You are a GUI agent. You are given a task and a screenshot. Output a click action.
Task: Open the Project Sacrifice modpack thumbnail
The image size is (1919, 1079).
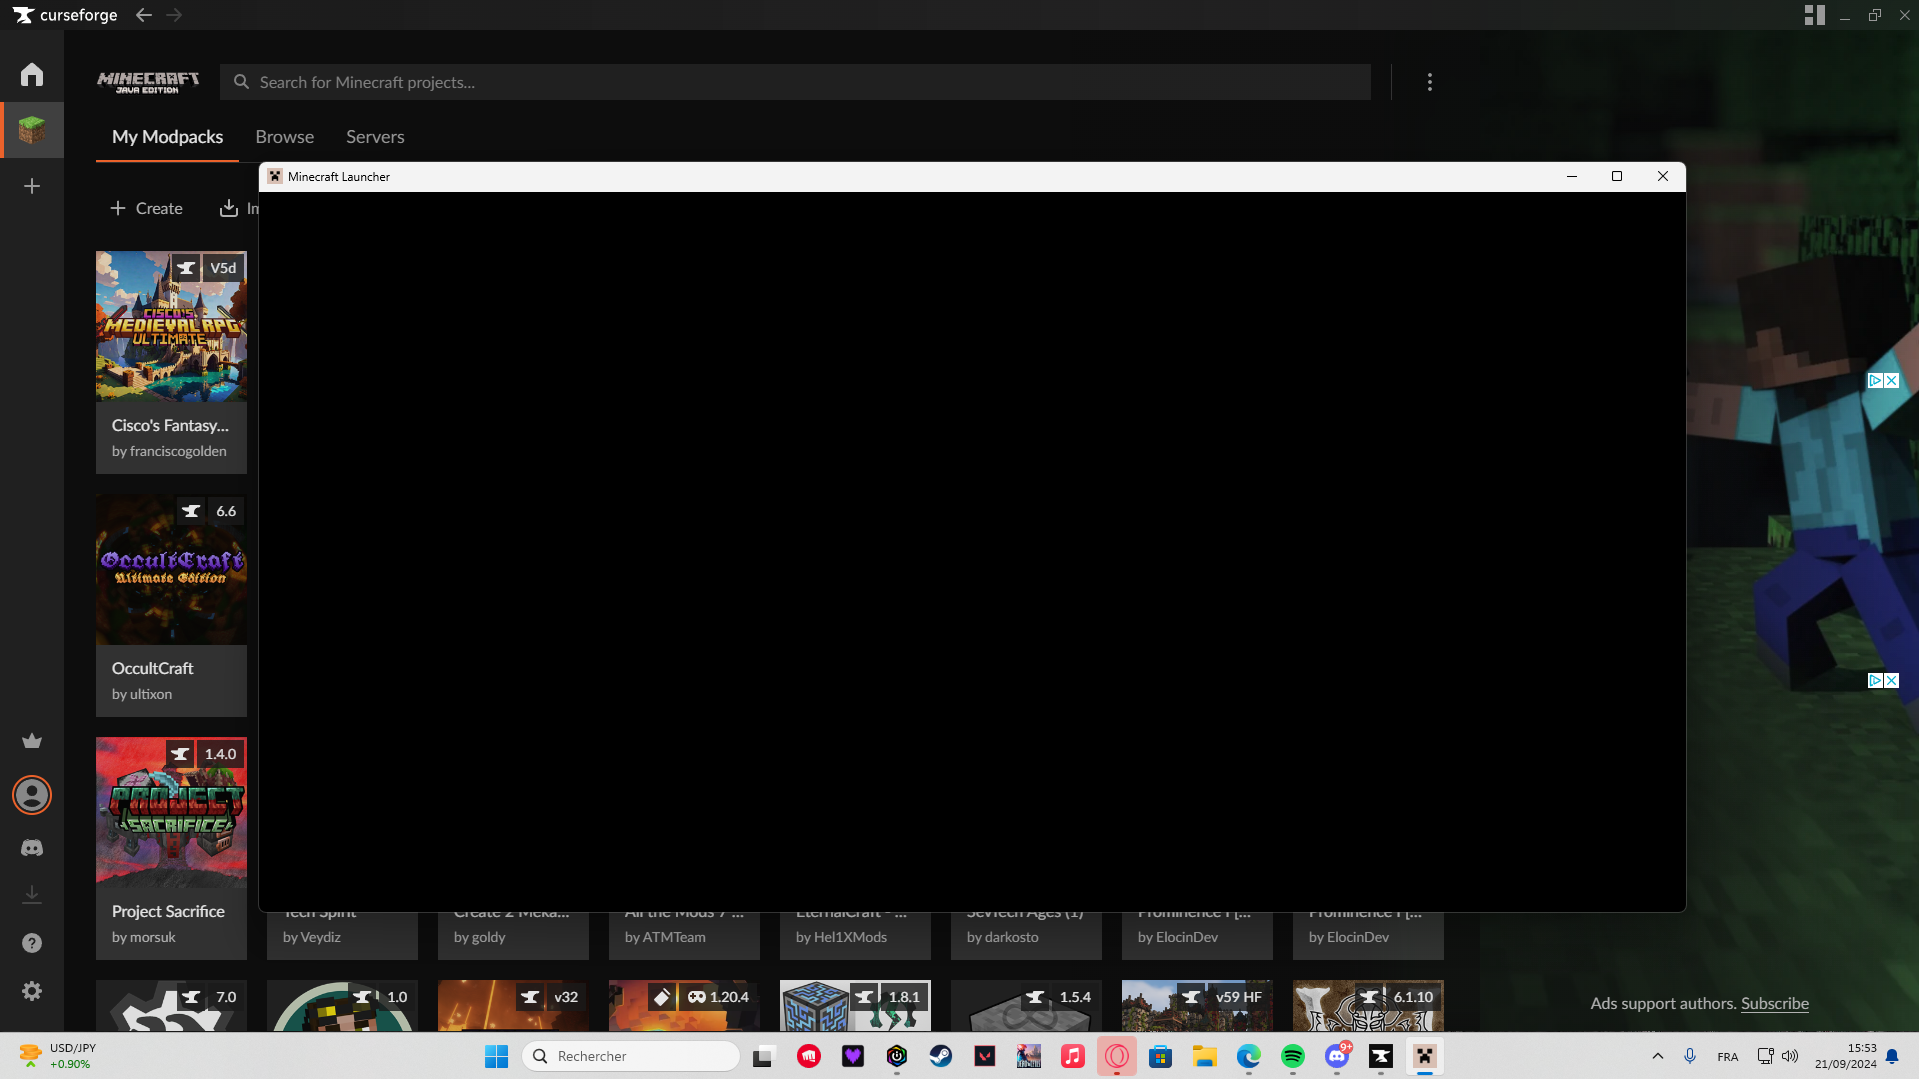coord(171,812)
